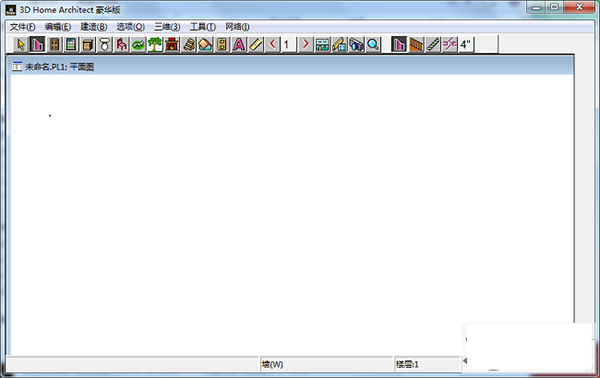
Task: Select the roof tool
Action: point(205,45)
